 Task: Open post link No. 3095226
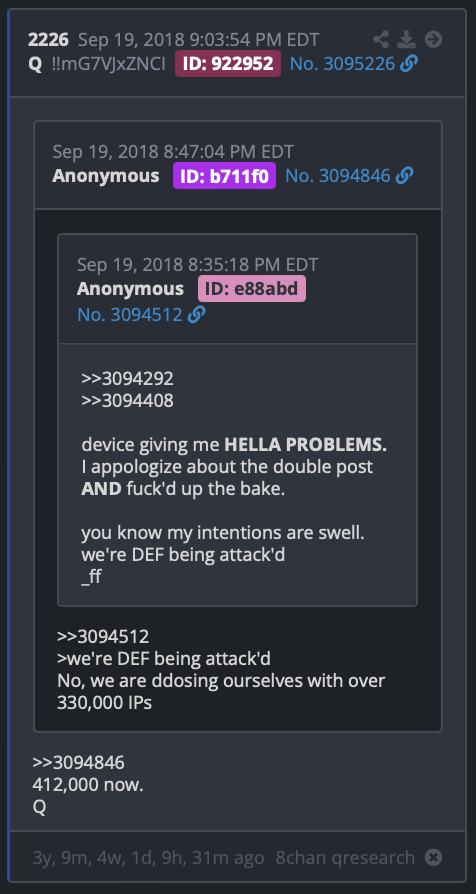point(342,63)
